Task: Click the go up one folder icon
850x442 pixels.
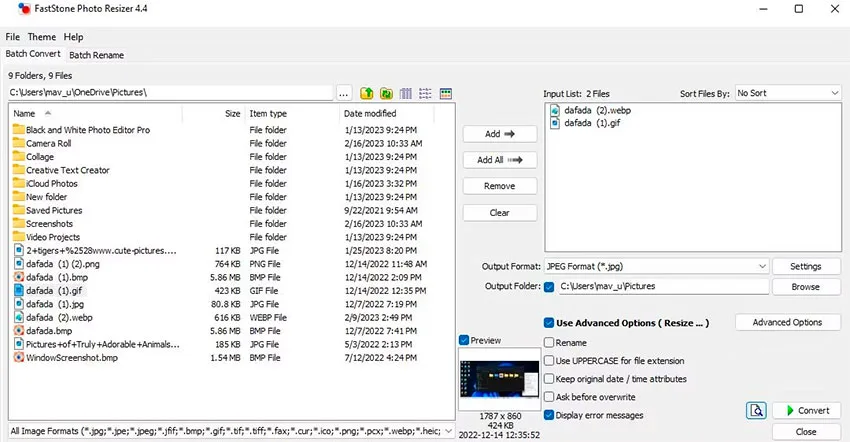Action: [367, 93]
